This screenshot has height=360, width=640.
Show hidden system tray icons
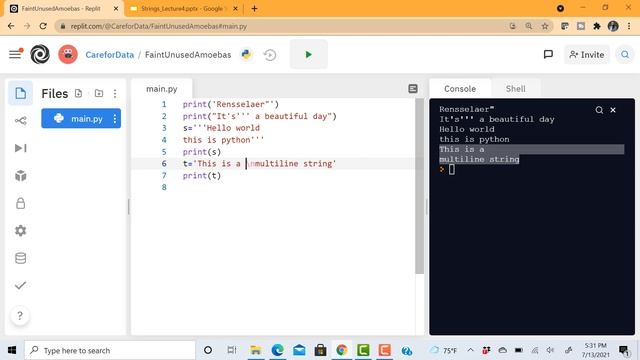(x=470, y=350)
